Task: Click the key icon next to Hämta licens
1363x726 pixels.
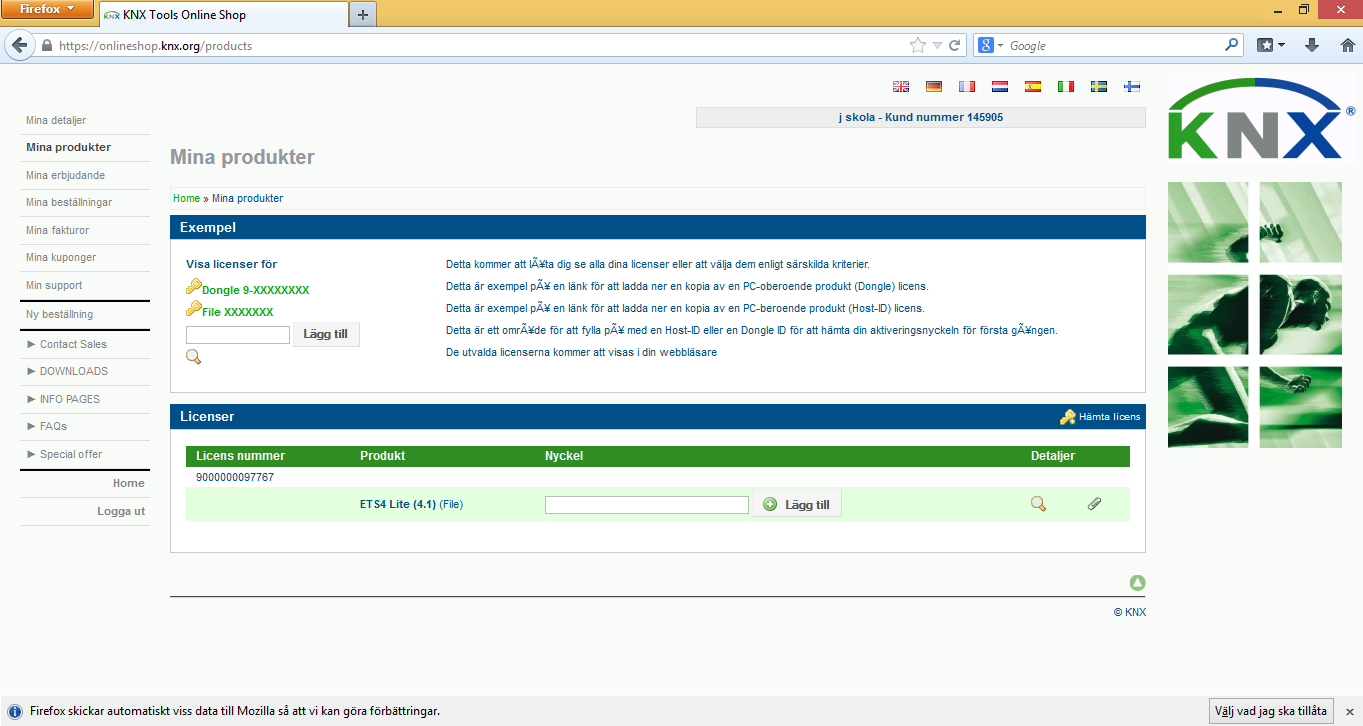Action: [x=1068, y=417]
